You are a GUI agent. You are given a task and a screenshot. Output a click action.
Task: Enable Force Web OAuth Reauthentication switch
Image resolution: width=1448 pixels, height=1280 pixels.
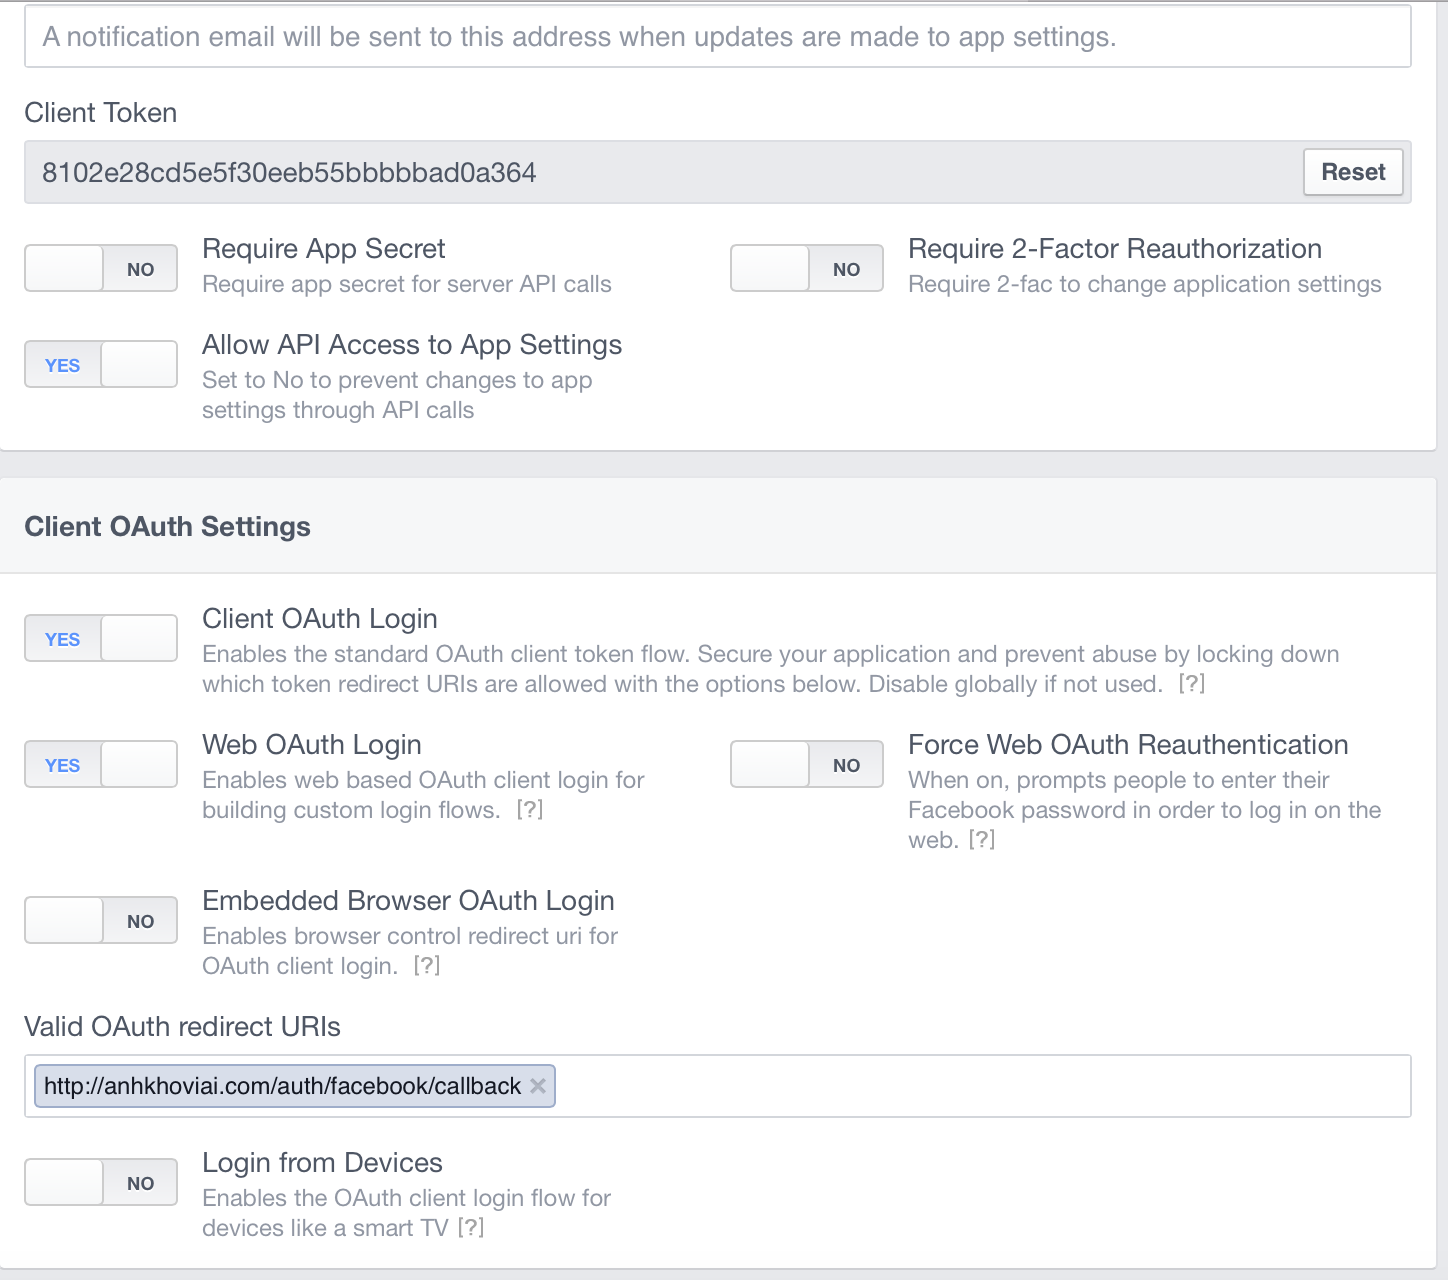[807, 764]
